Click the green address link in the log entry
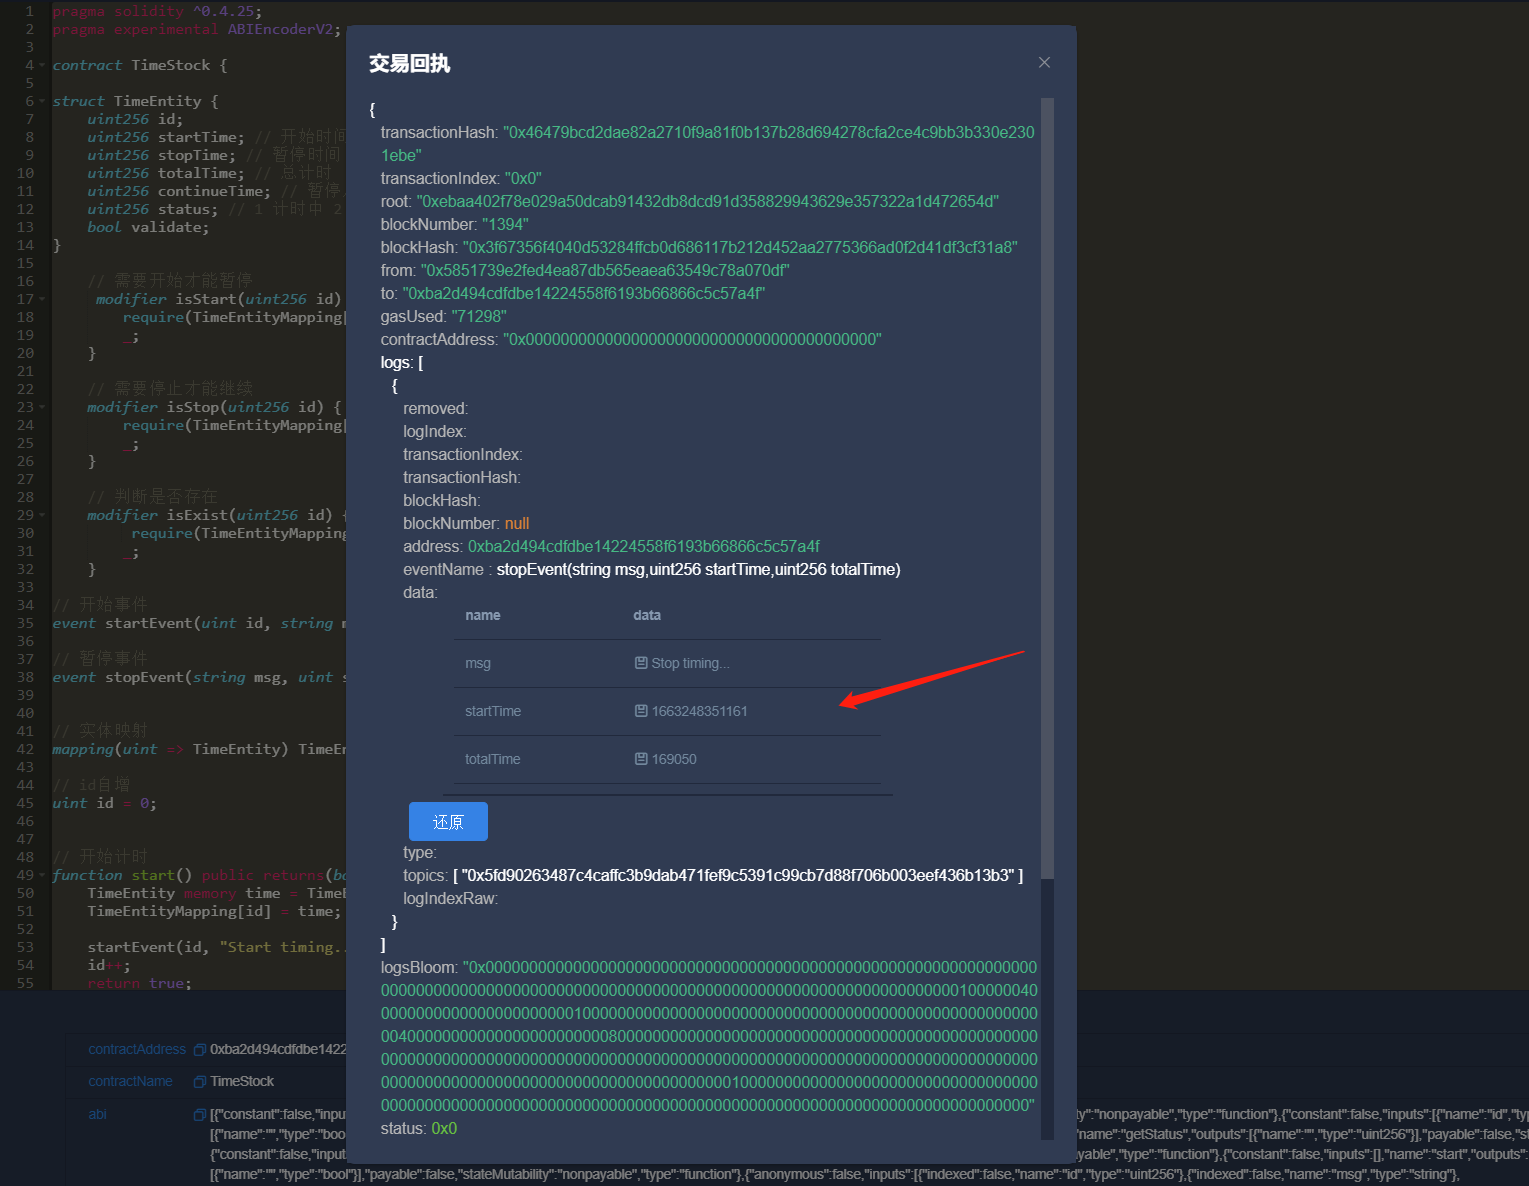Image resolution: width=1529 pixels, height=1186 pixels. [x=643, y=546]
